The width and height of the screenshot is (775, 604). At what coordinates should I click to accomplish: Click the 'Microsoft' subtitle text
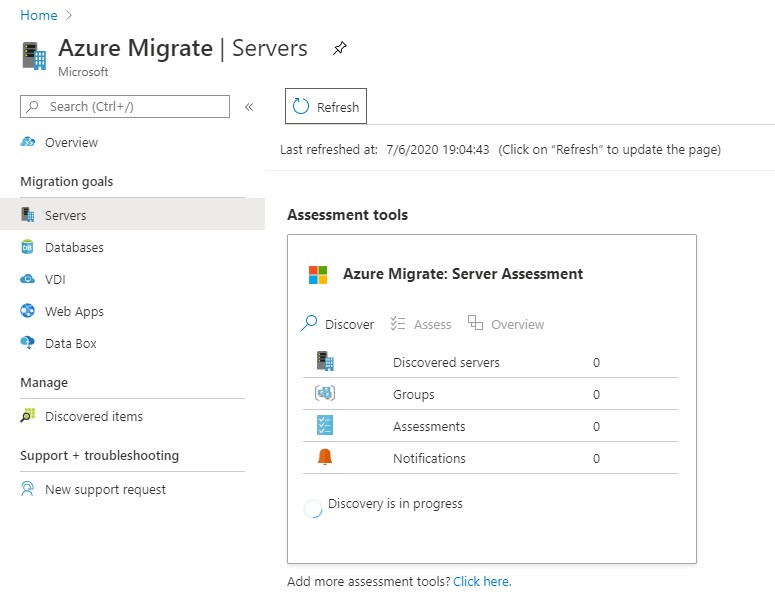(83, 72)
